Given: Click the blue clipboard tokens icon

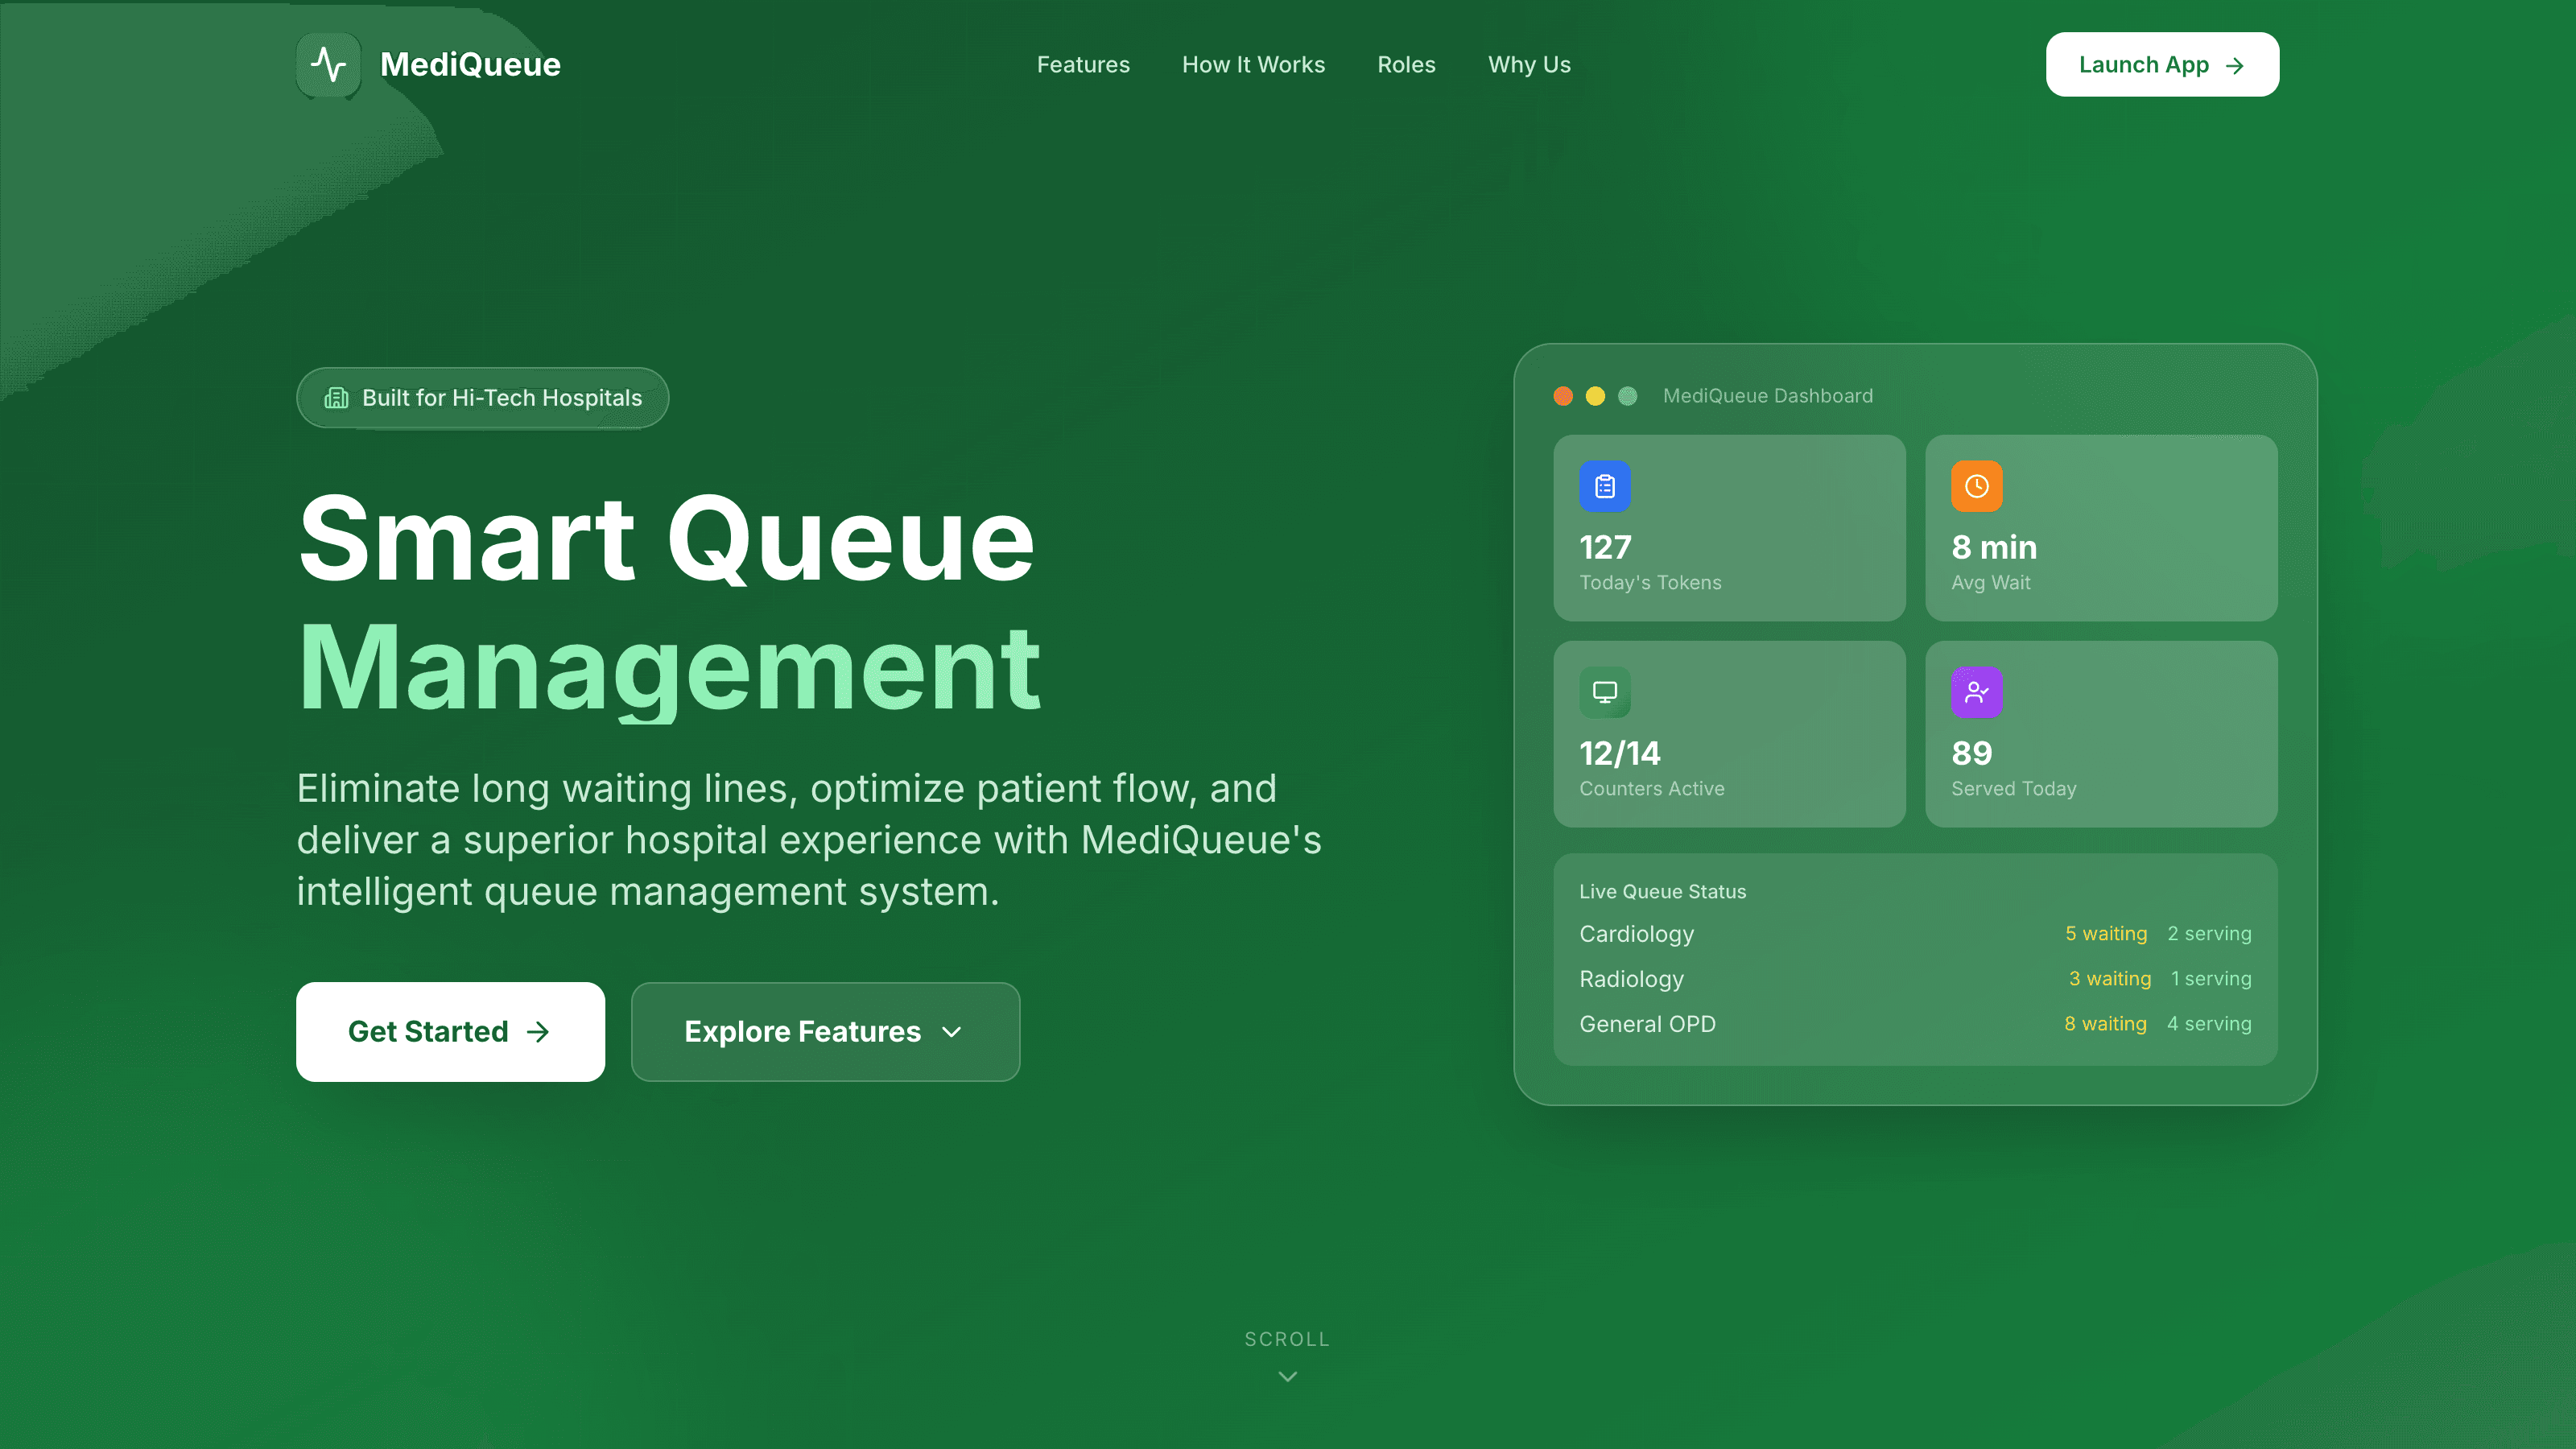Looking at the screenshot, I should 1605,486.
